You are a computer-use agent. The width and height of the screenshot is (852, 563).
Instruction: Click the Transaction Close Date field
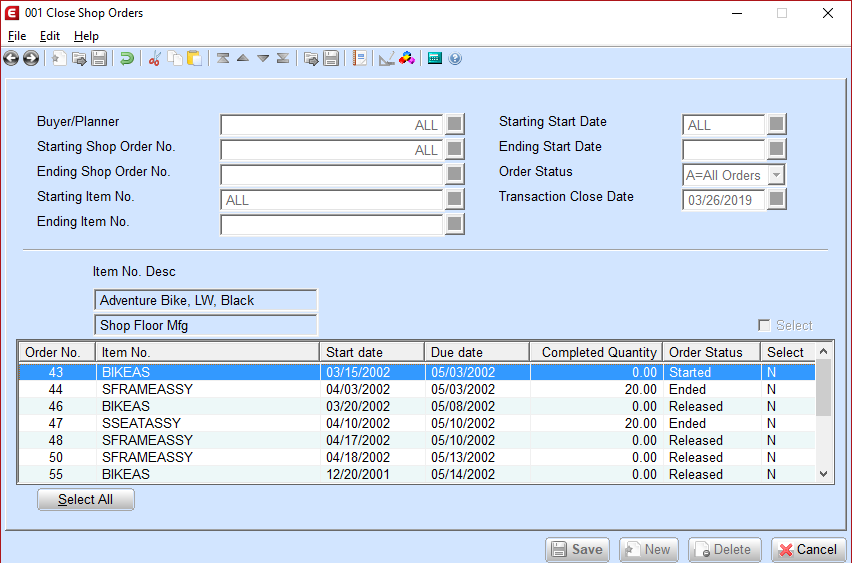724,199
